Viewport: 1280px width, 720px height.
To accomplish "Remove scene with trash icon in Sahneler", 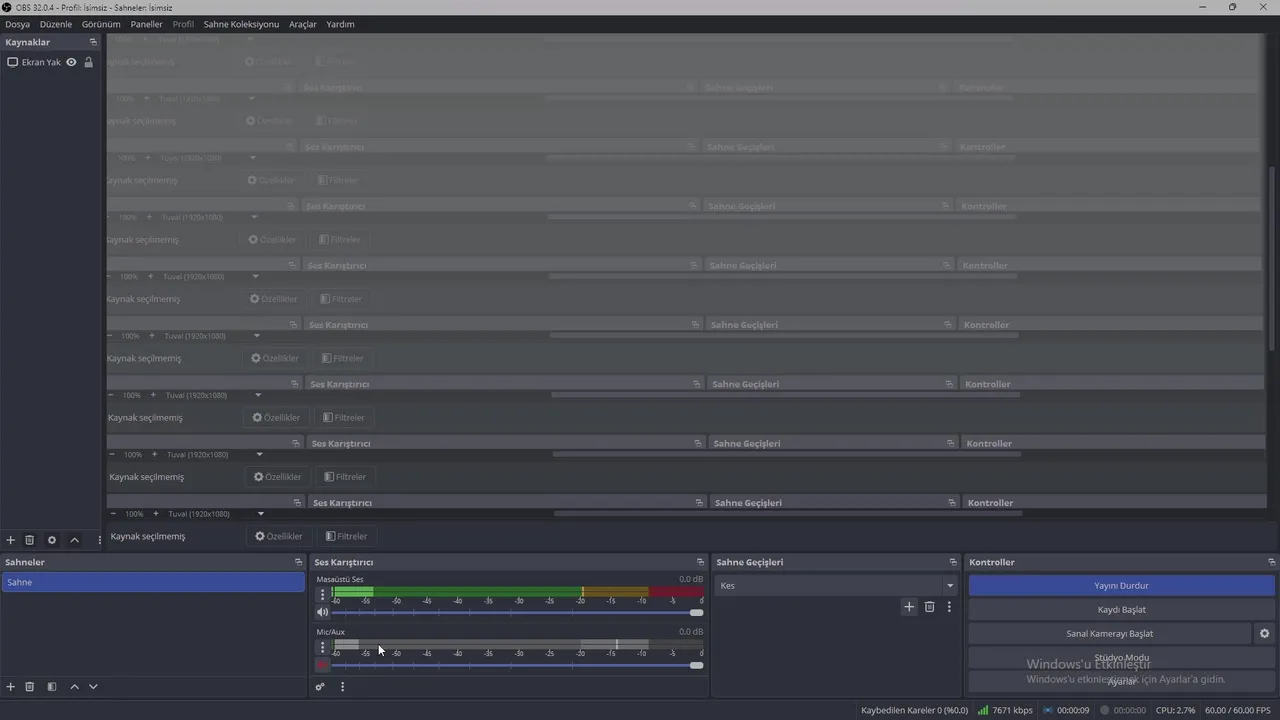I will (x=29, y=687).
